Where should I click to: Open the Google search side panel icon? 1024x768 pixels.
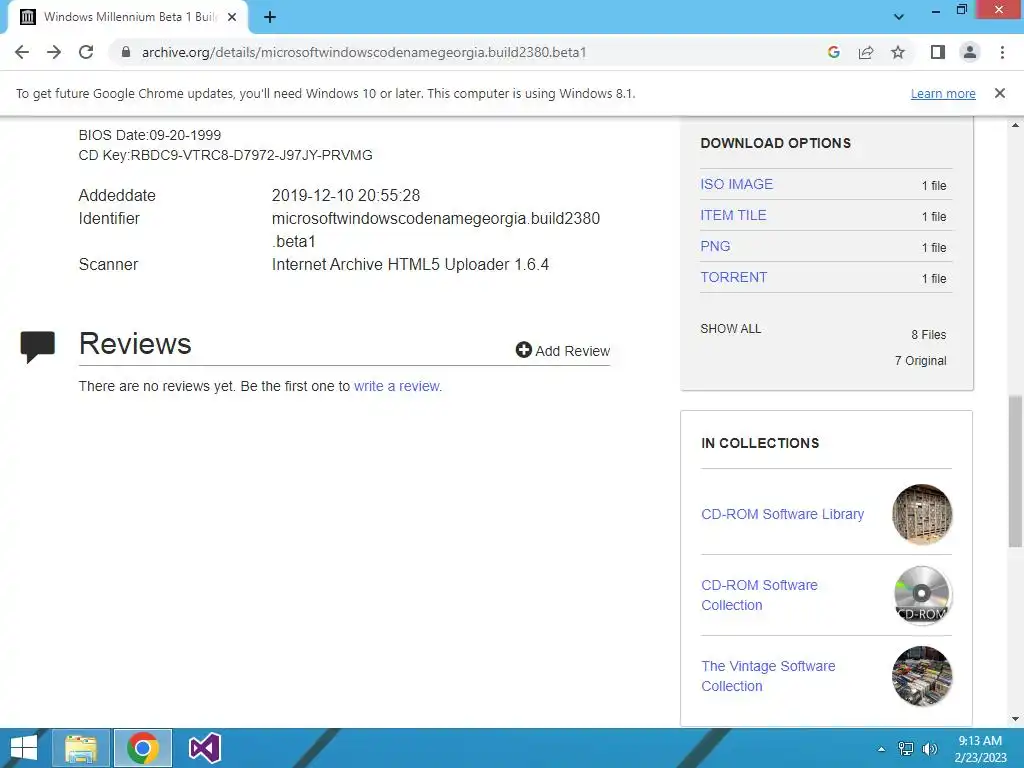point(833,52)
